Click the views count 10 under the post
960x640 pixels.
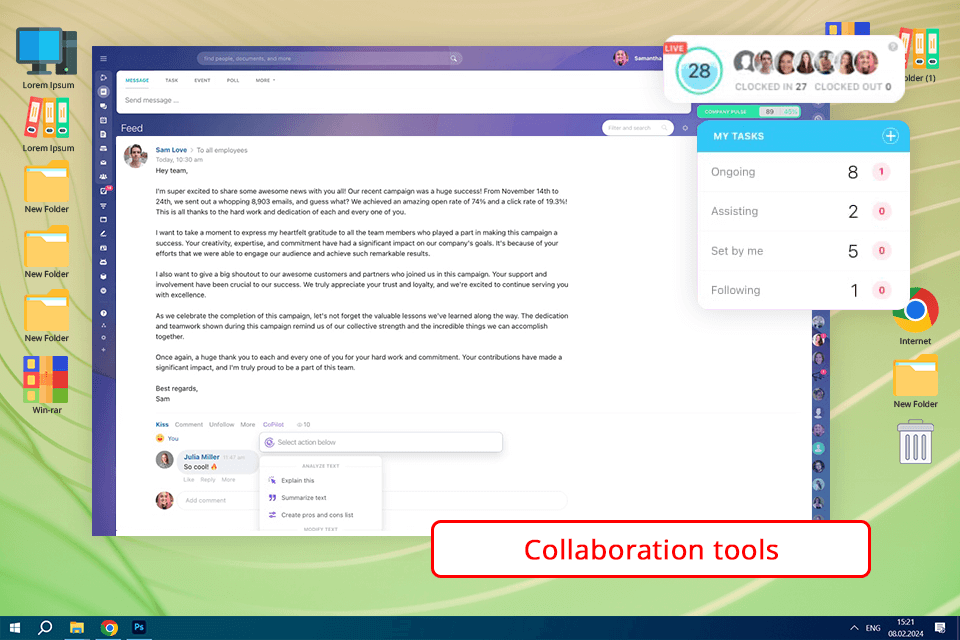pyautogui.click(x=304, y=424)
